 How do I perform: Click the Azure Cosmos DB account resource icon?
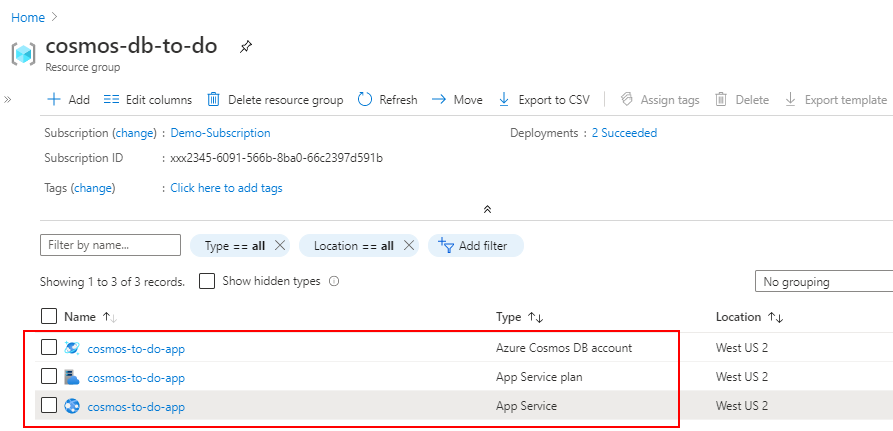tap(72, 348)
